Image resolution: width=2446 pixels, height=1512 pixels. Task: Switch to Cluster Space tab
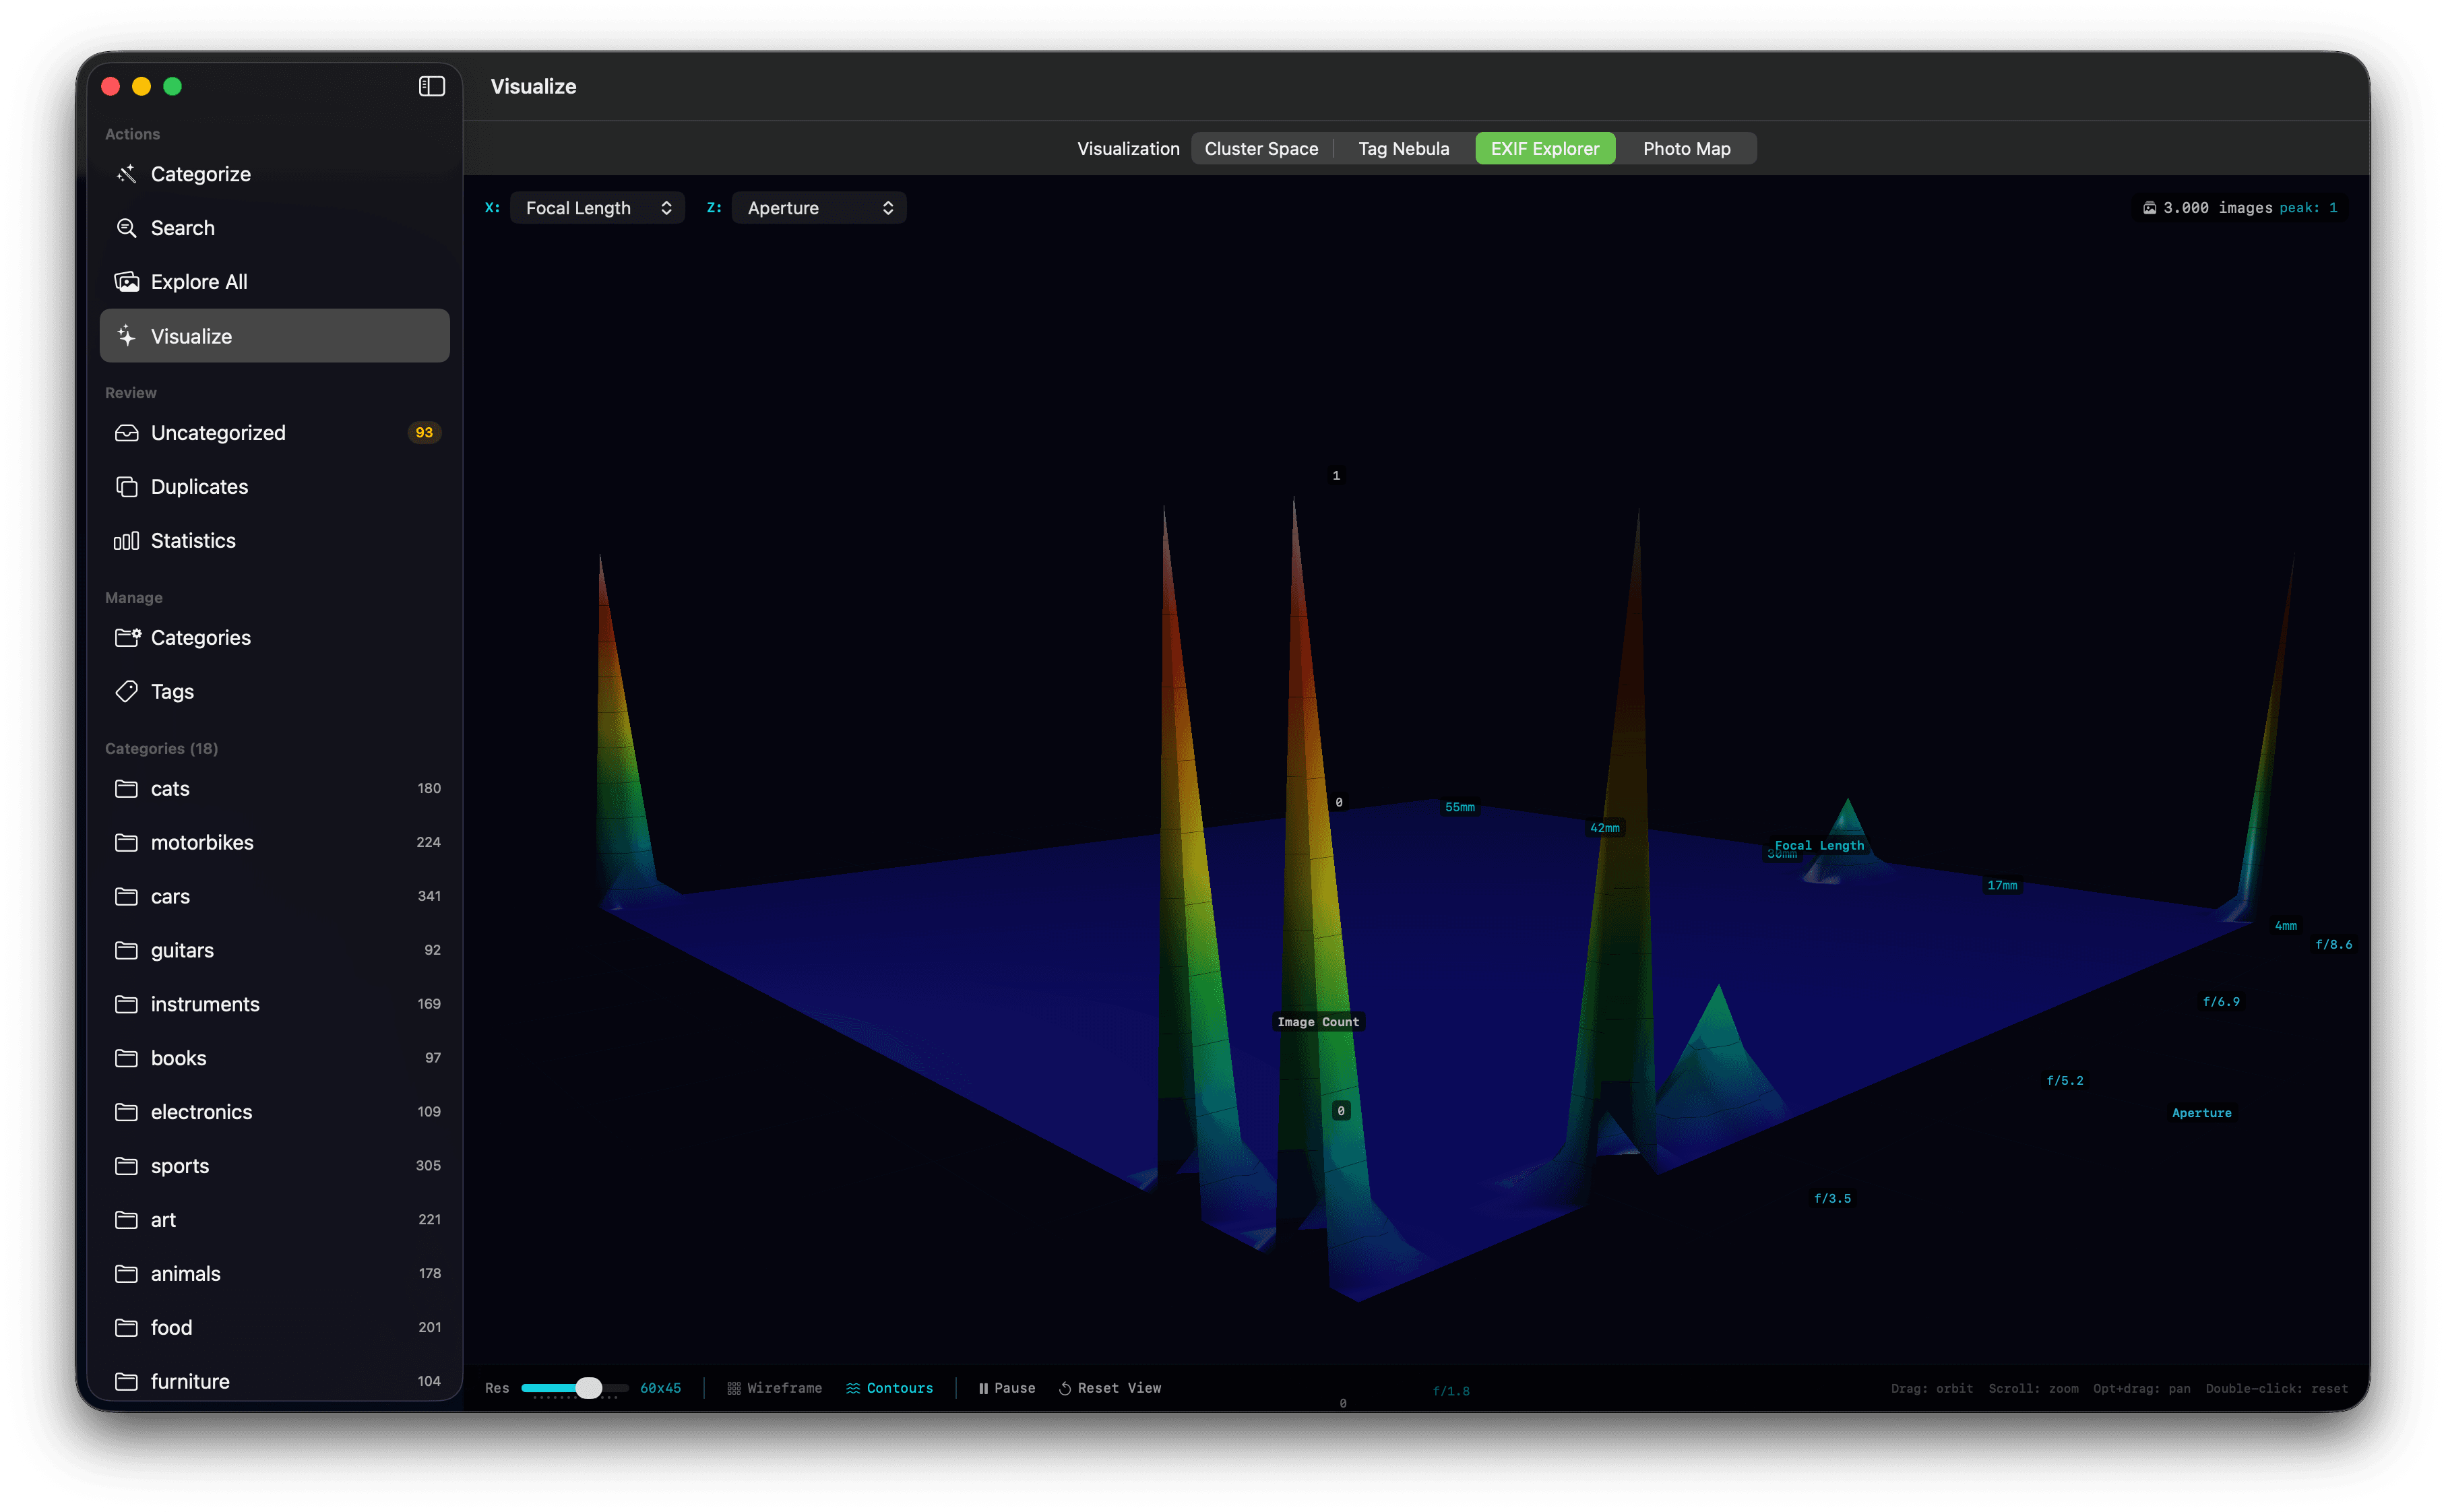click(x=1261, y=149)
